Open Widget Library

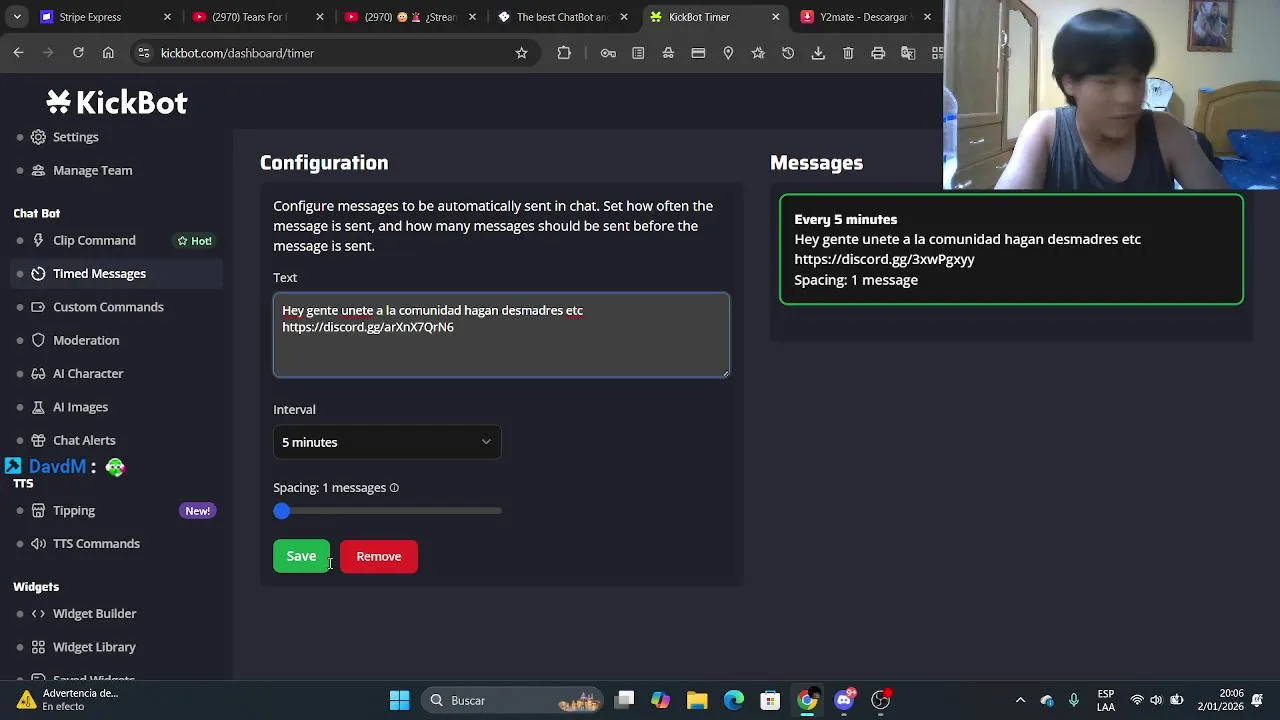[94, 647]
